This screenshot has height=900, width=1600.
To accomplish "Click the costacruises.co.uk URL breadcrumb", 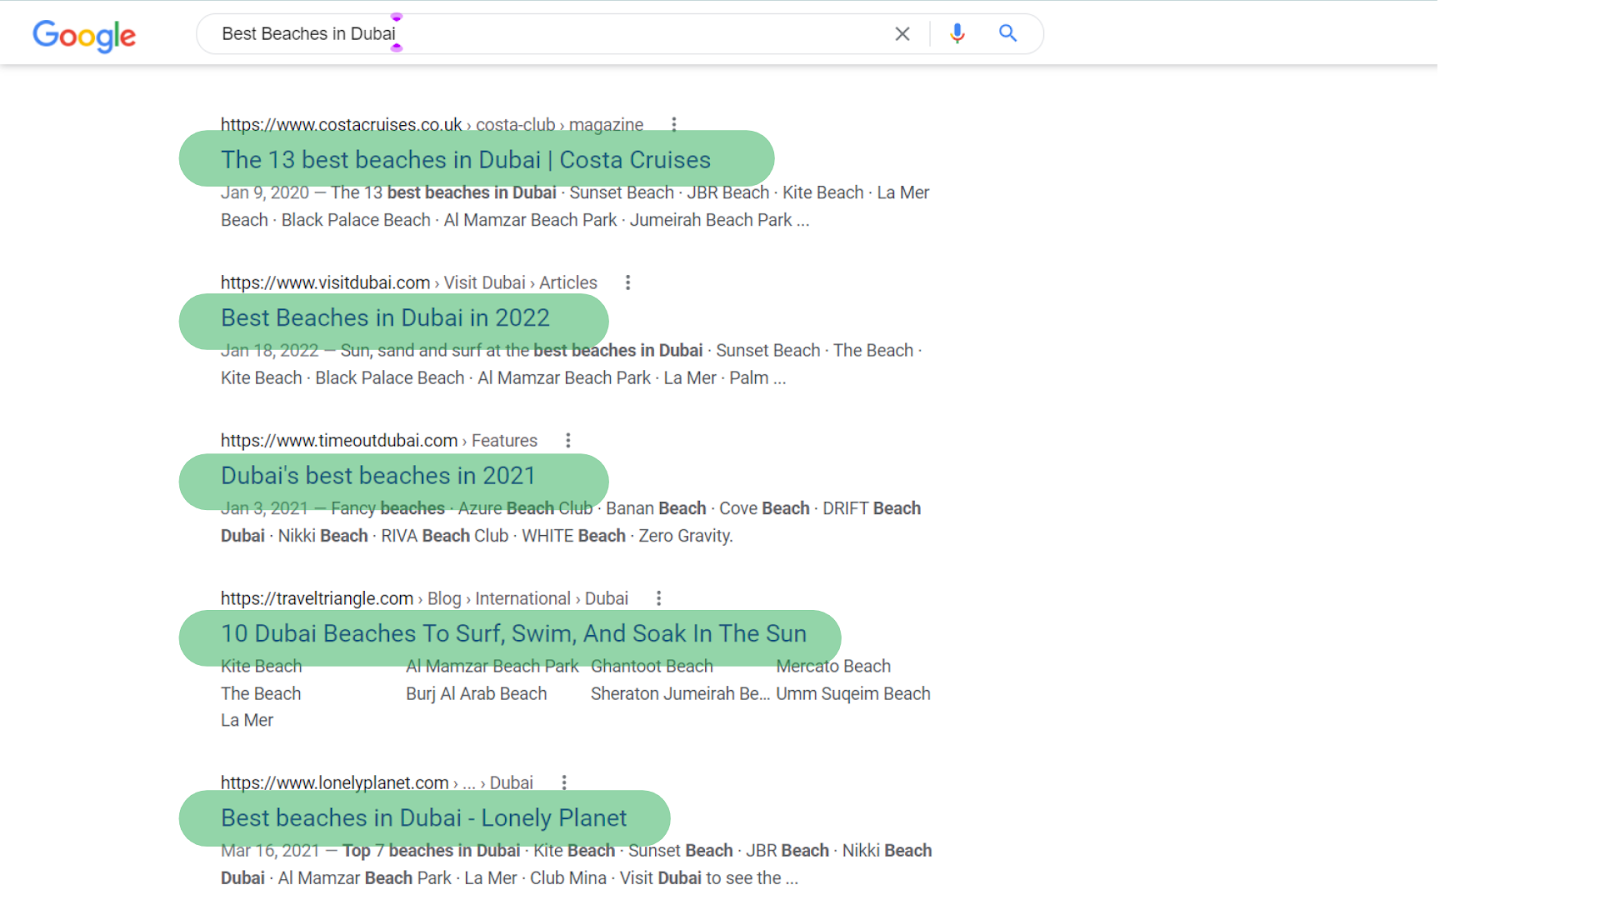I will click(x=432, y=125).
